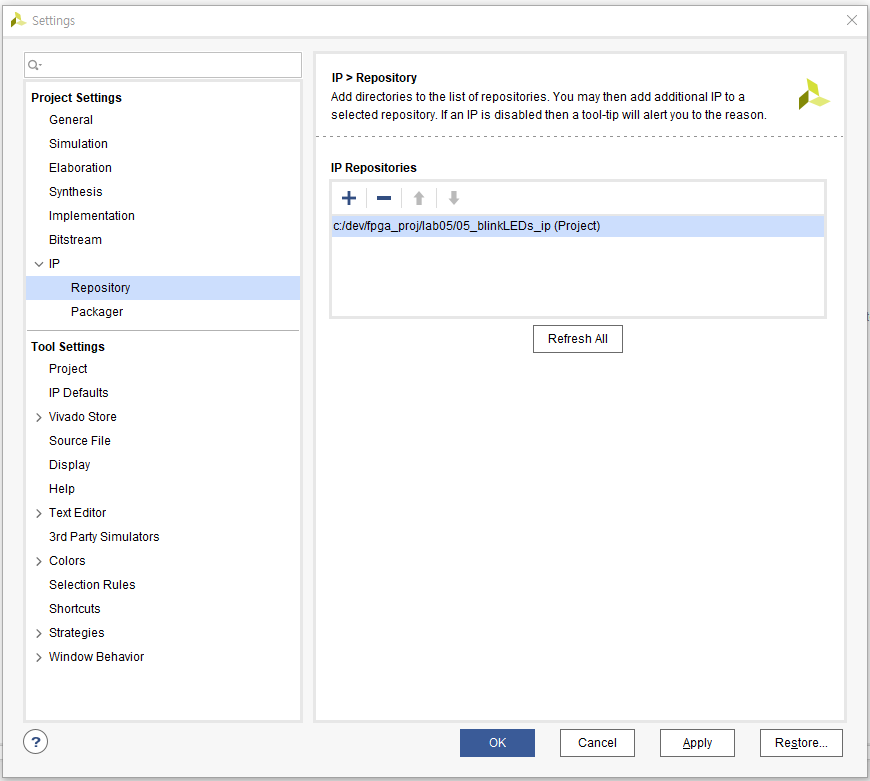
Task: Open Display settings
Action: pos(69,465)
